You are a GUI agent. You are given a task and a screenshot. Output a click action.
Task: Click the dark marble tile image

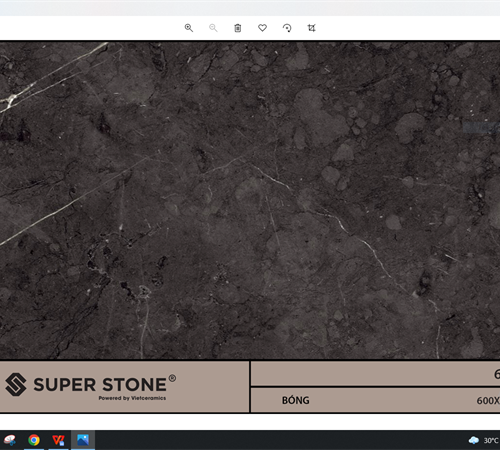[250, 200]
